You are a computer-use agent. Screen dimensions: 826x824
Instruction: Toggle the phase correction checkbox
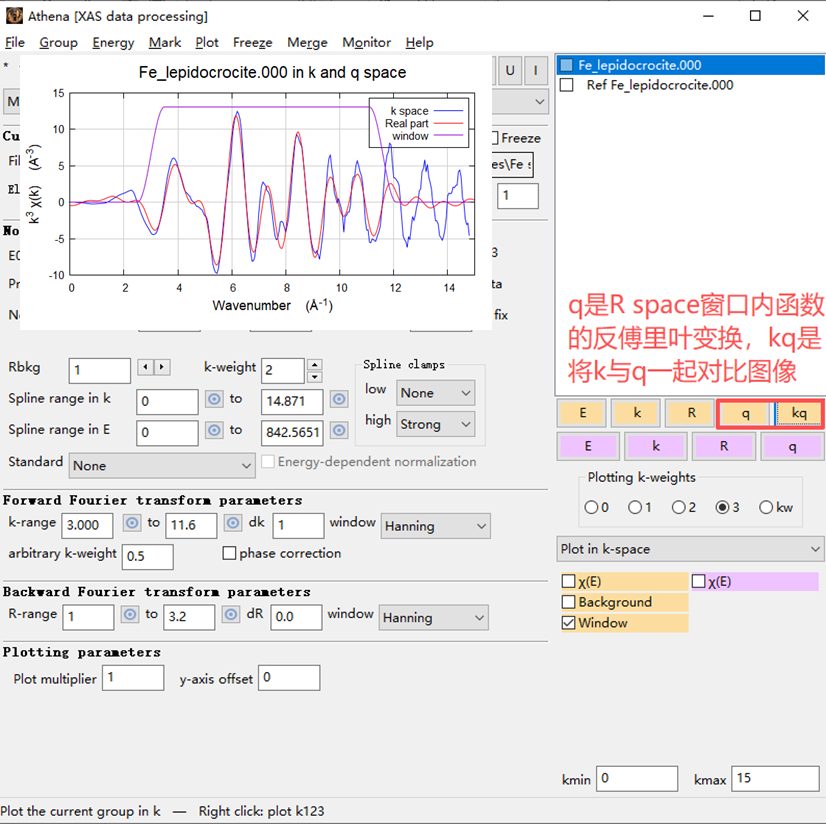pos(229,553)
